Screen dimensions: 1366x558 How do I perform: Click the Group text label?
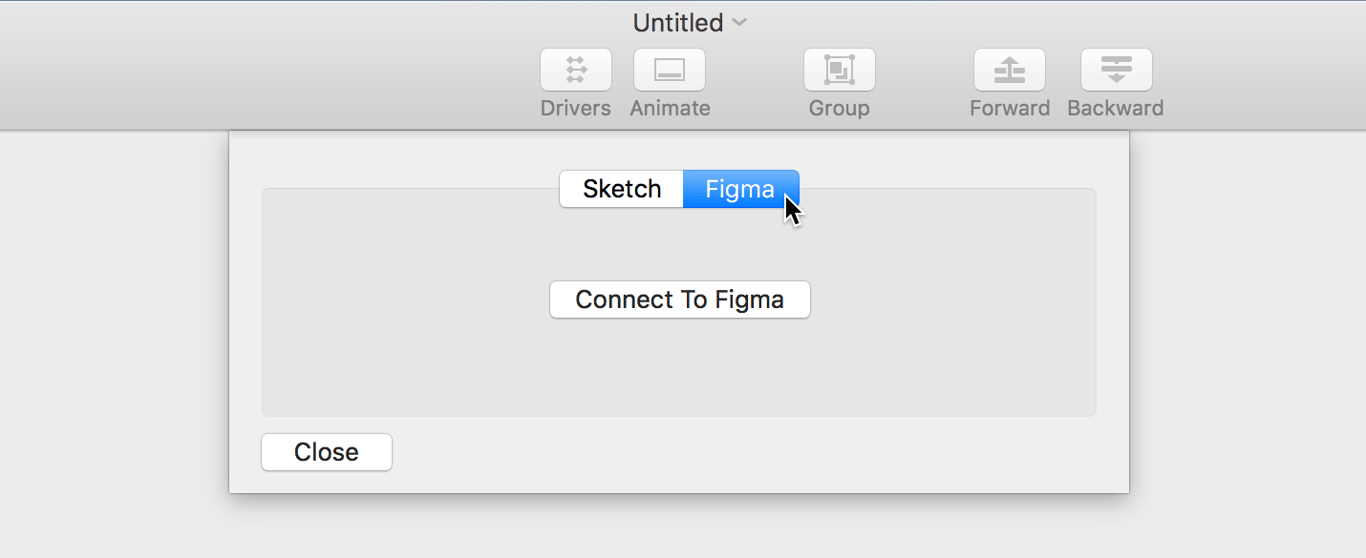[839, 108]
